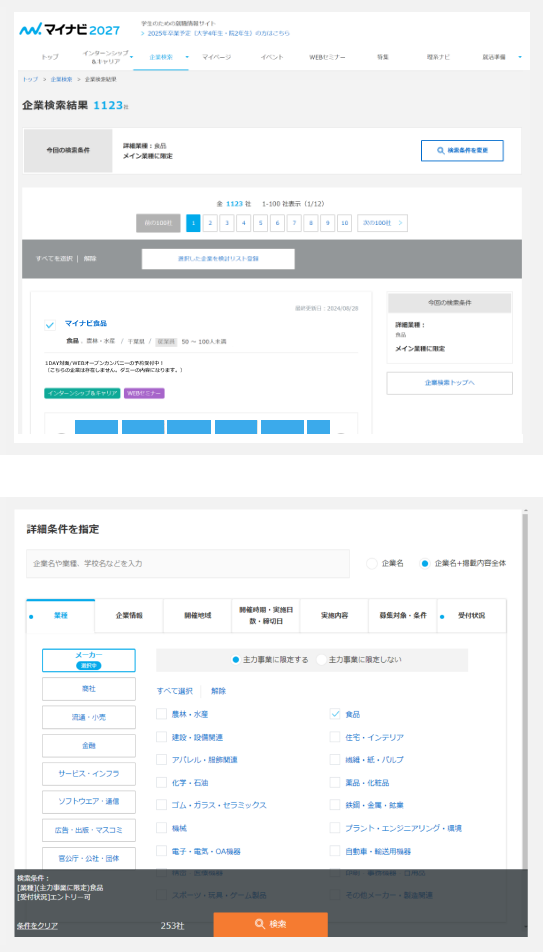Screen dimensions: 543x952
Task: Click the マイナビ2027 logo
Action: pos(69,29)
